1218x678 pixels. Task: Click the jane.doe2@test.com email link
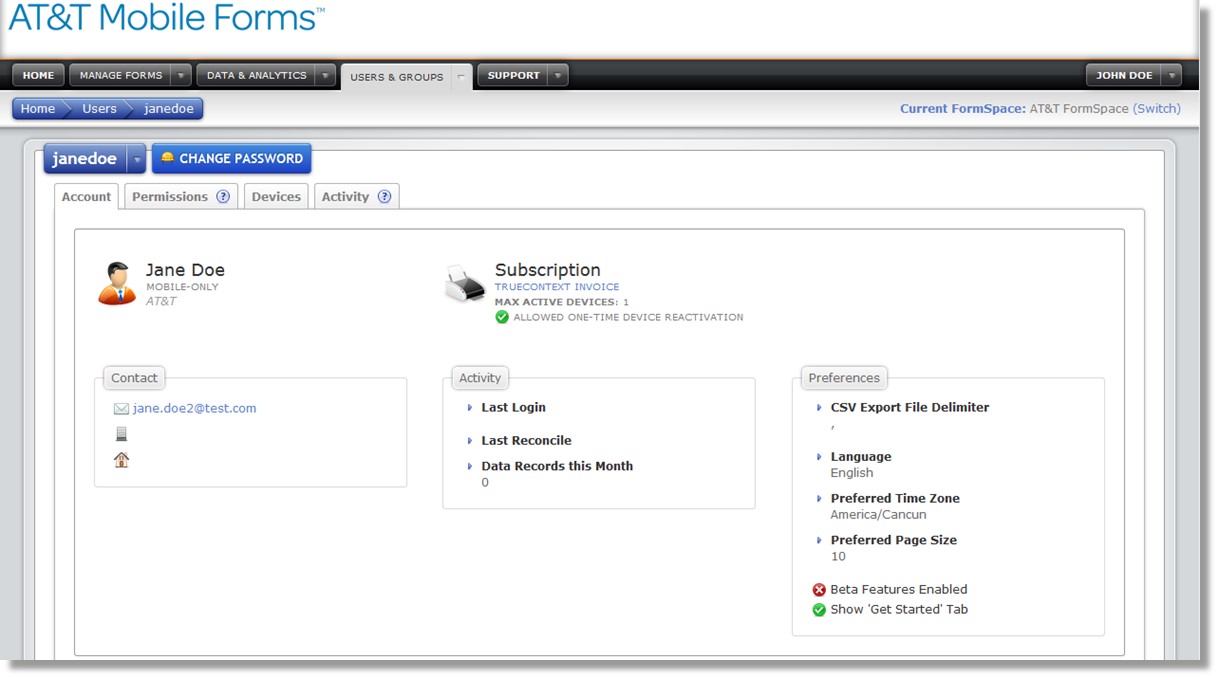pyautogui.click(x=195, y=409)
